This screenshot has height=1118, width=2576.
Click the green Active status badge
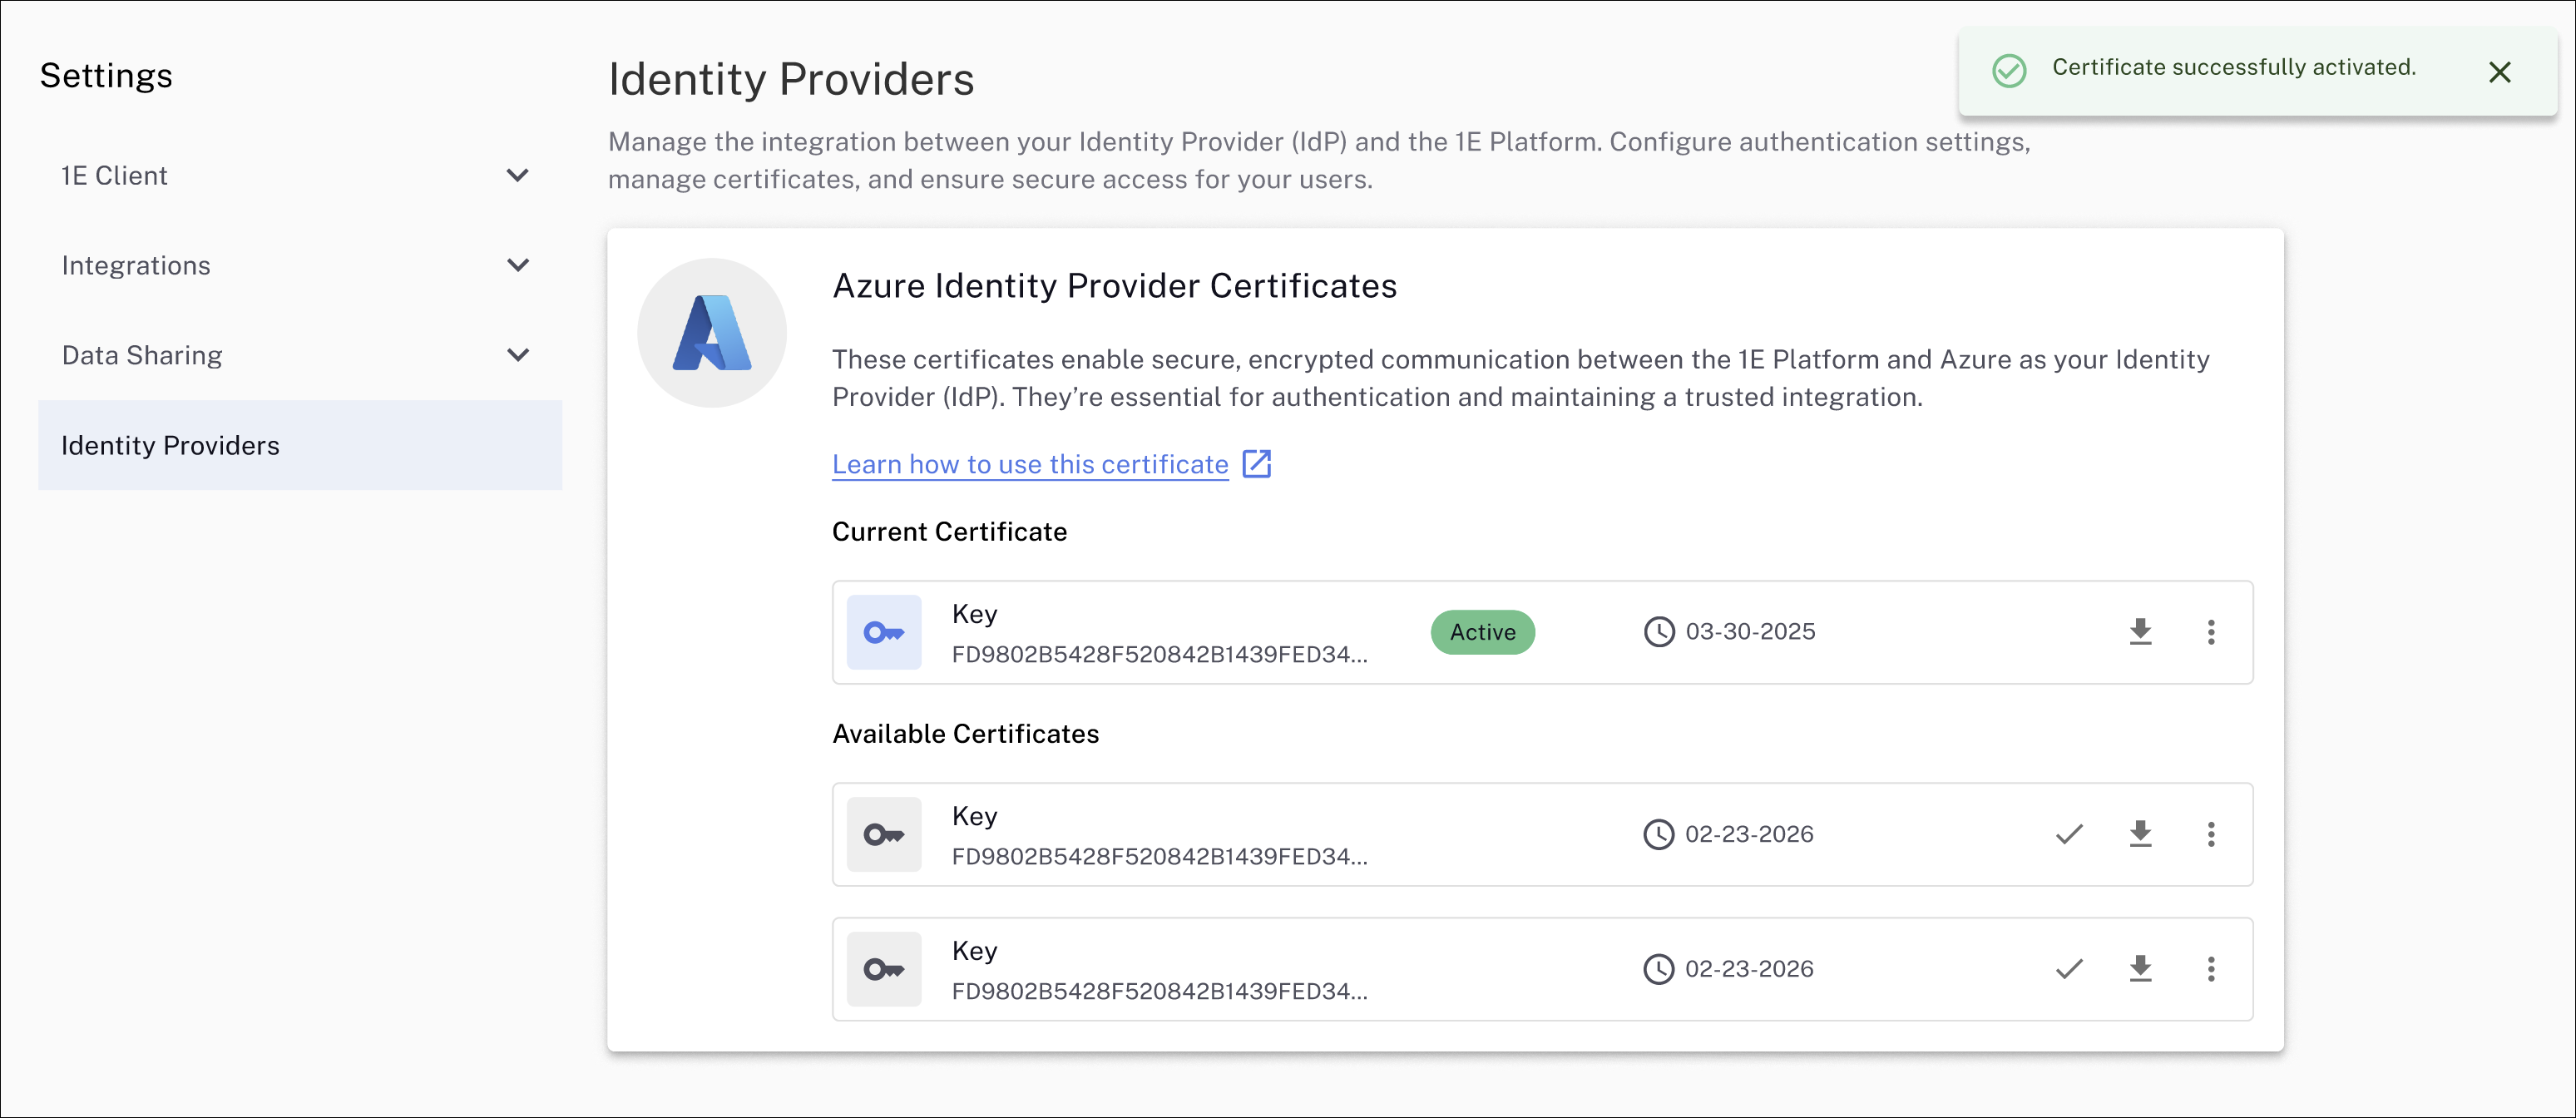1483,632
